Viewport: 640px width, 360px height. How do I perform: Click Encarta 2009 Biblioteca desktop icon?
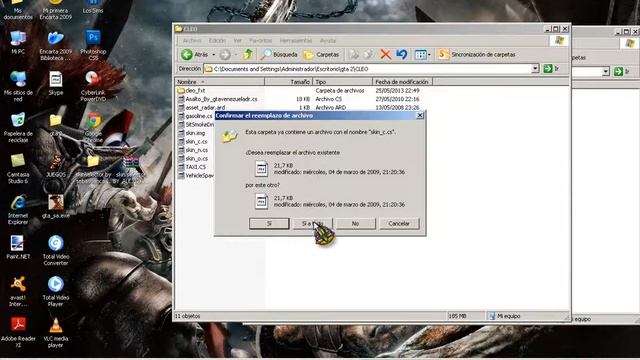coord(56,46)
